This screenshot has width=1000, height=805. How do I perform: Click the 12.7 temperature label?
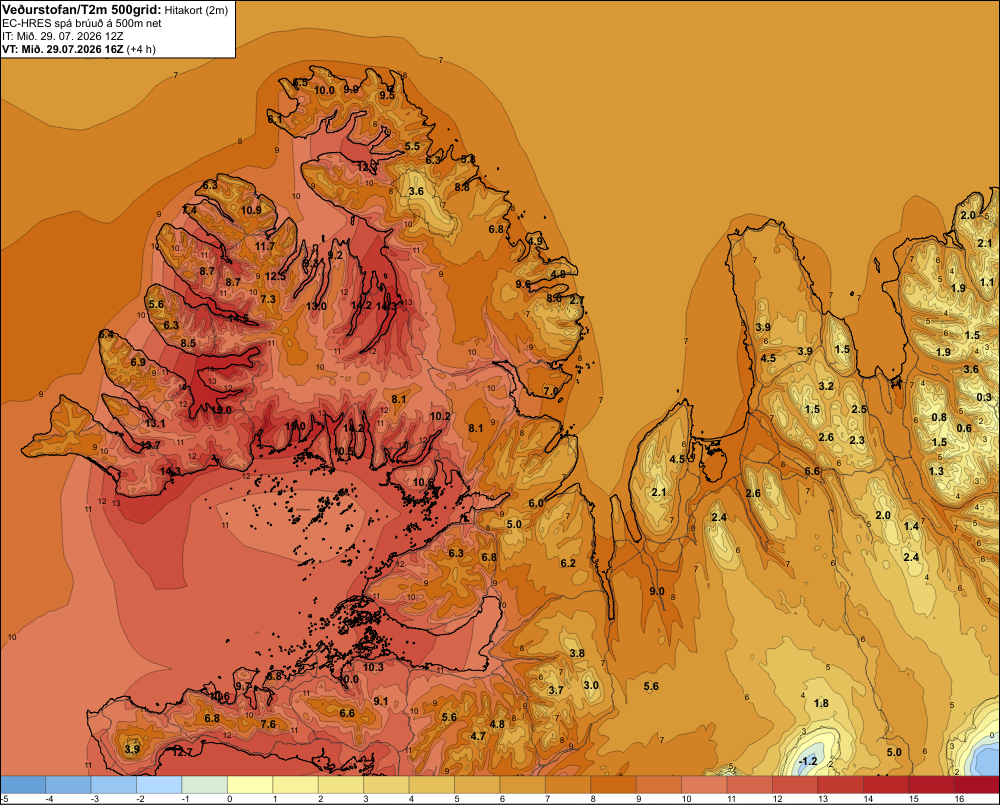click(x=182, y=753)
